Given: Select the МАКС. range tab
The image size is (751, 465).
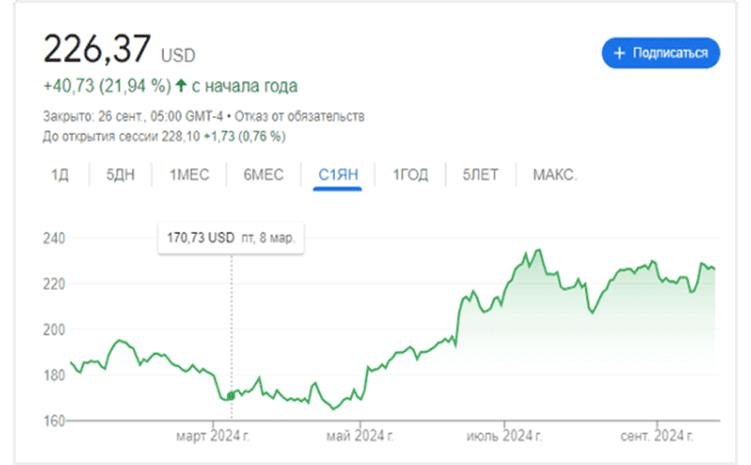Looking at the screenshot, I should (x=554, y=175).
